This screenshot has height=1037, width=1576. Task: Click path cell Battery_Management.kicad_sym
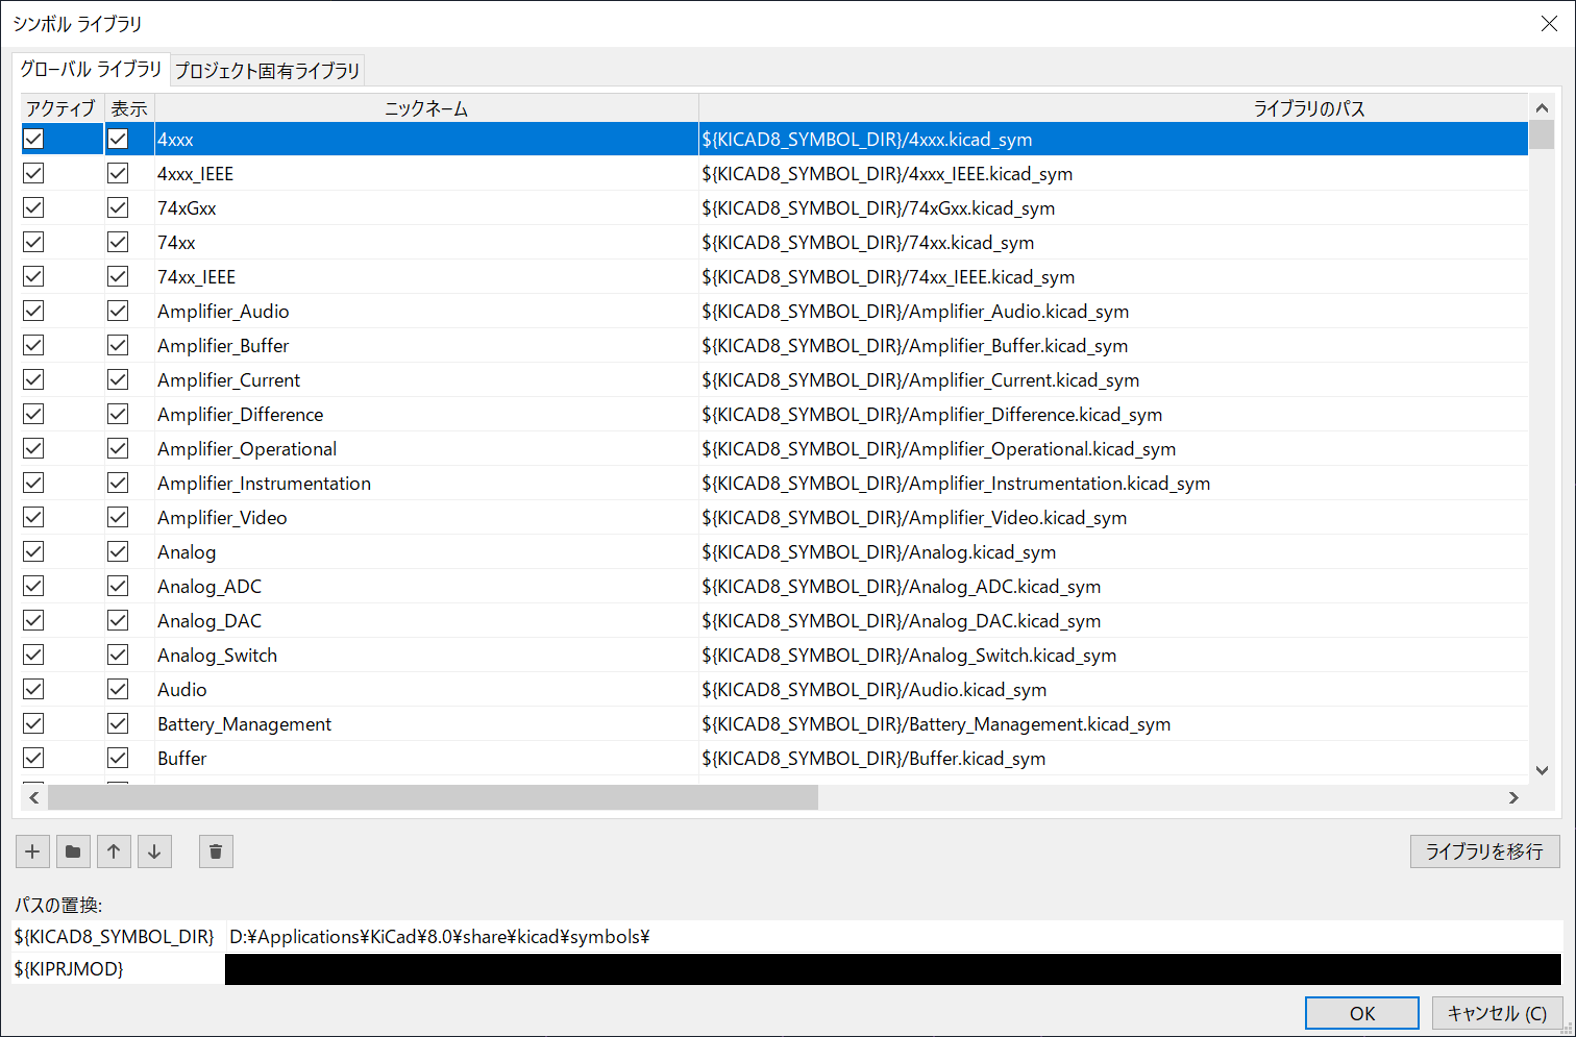[x=1113, y=724]
